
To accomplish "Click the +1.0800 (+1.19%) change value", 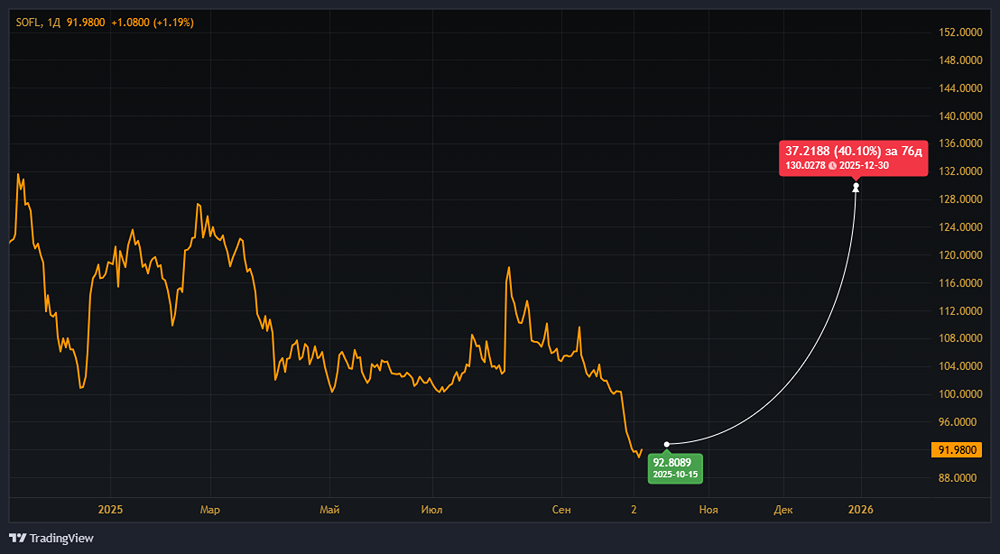I will coord(152,22).
